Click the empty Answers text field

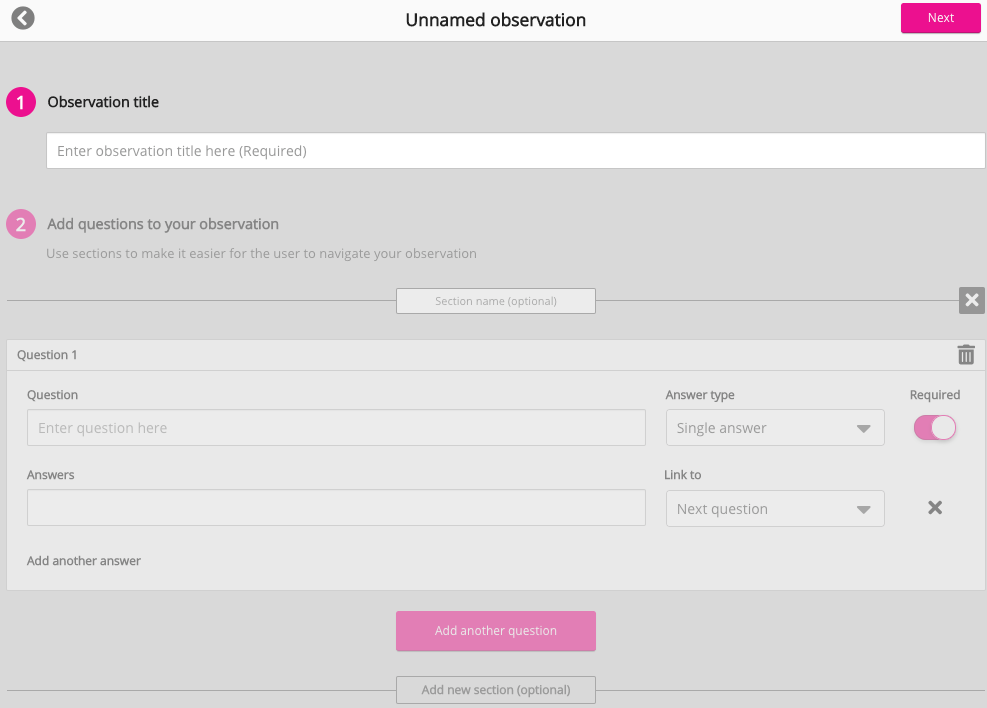336,508
